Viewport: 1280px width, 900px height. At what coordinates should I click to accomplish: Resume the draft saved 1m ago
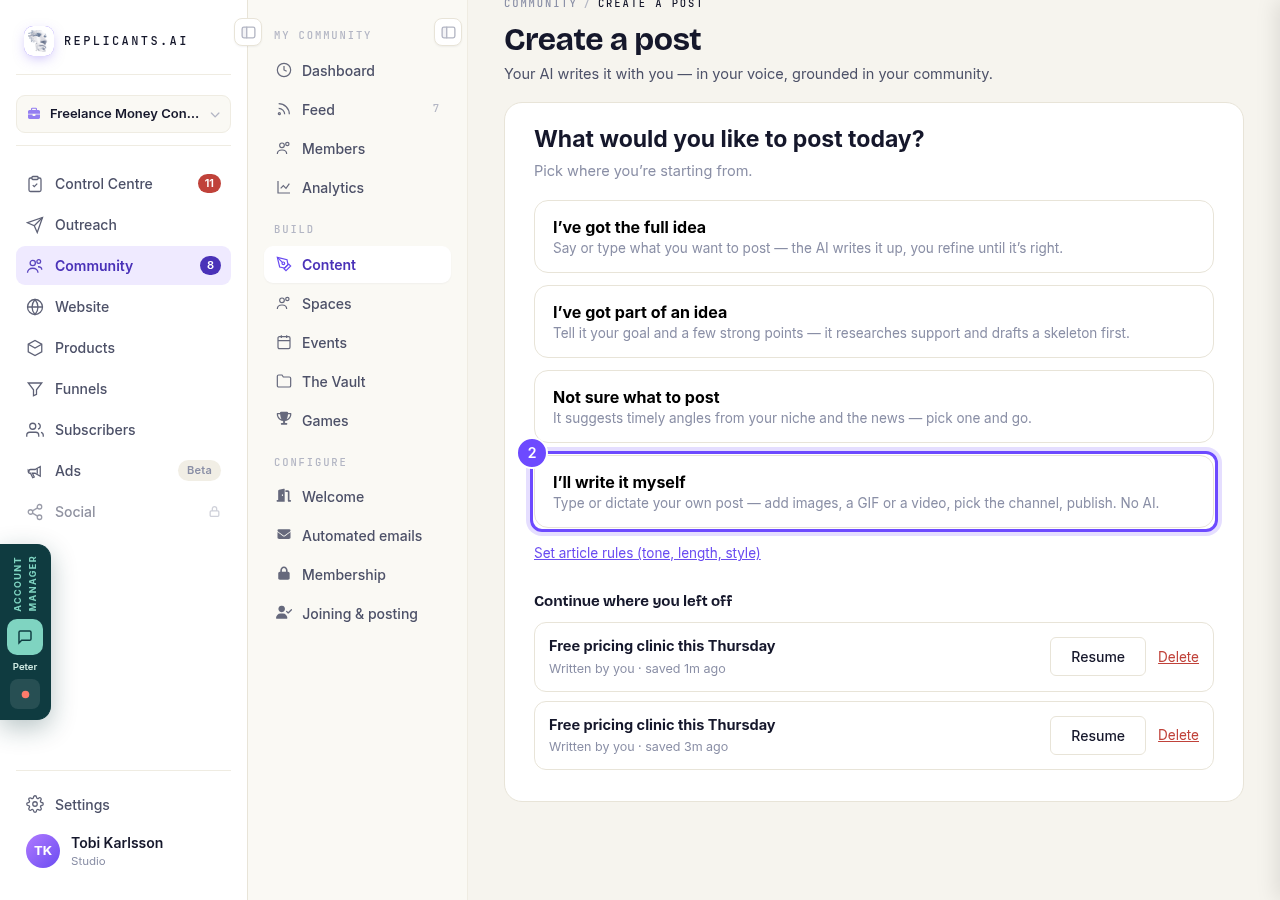pyautogui.click(x=1098, y=657)
